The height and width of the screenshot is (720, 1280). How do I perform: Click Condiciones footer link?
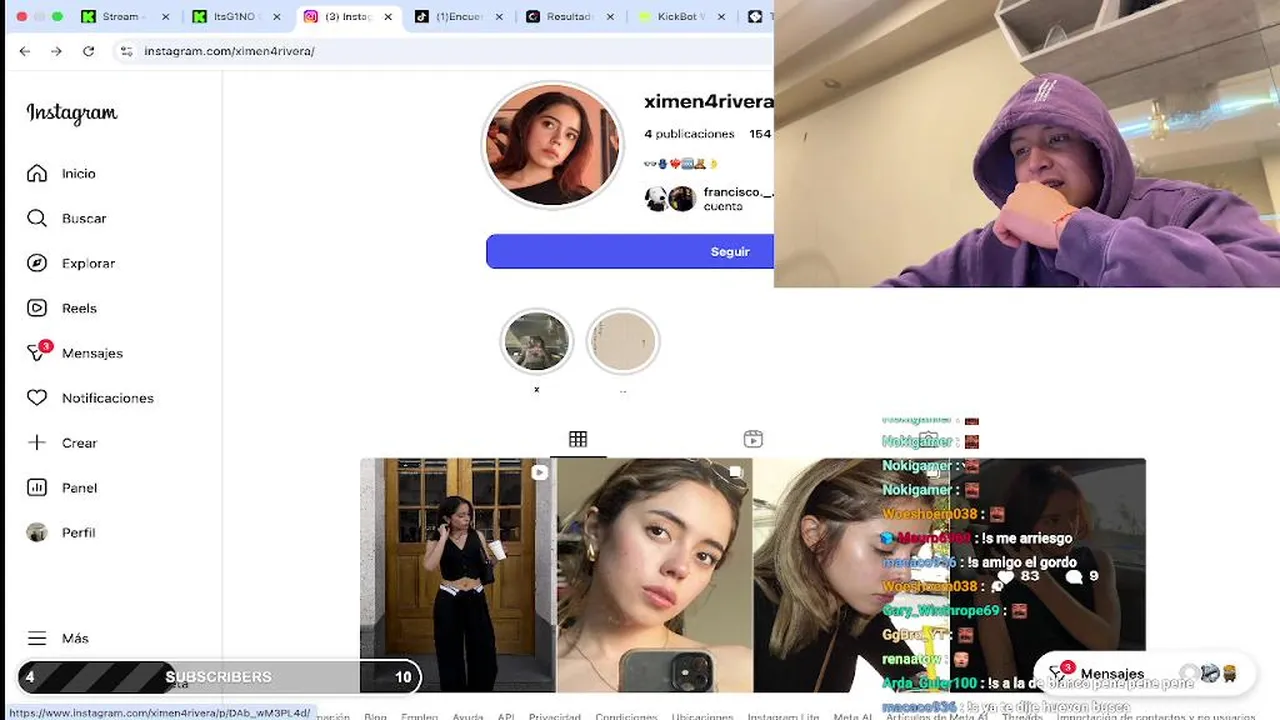(x=626, y=716)
